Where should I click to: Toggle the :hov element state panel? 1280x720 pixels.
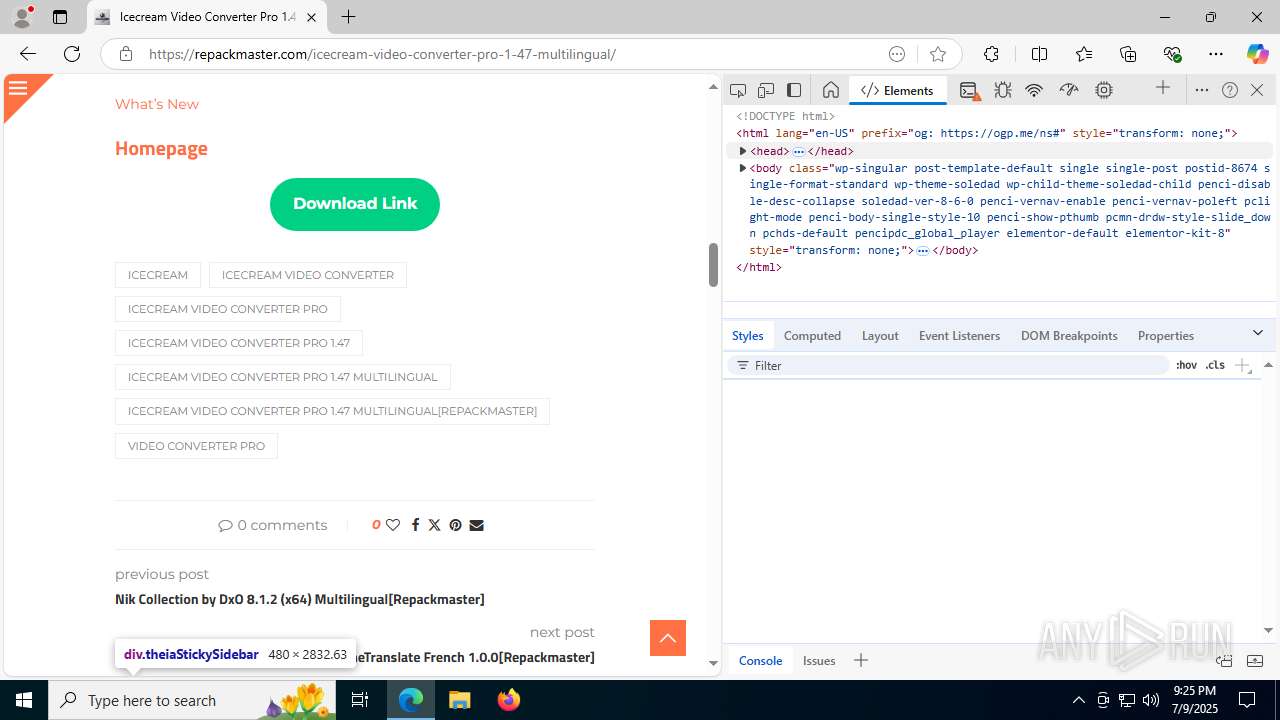[x=1186, y=366]
